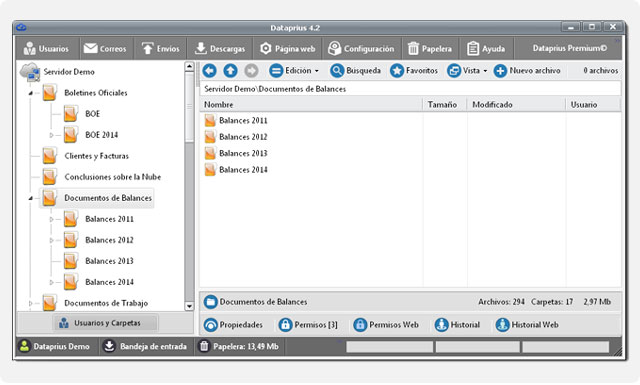Open Favoritos list
This screenshot has height=385, width=640.
tap(414, 71)
